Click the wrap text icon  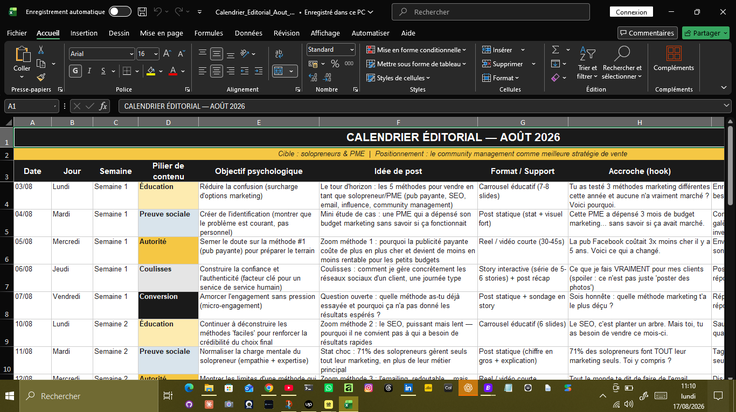(279, 54)
